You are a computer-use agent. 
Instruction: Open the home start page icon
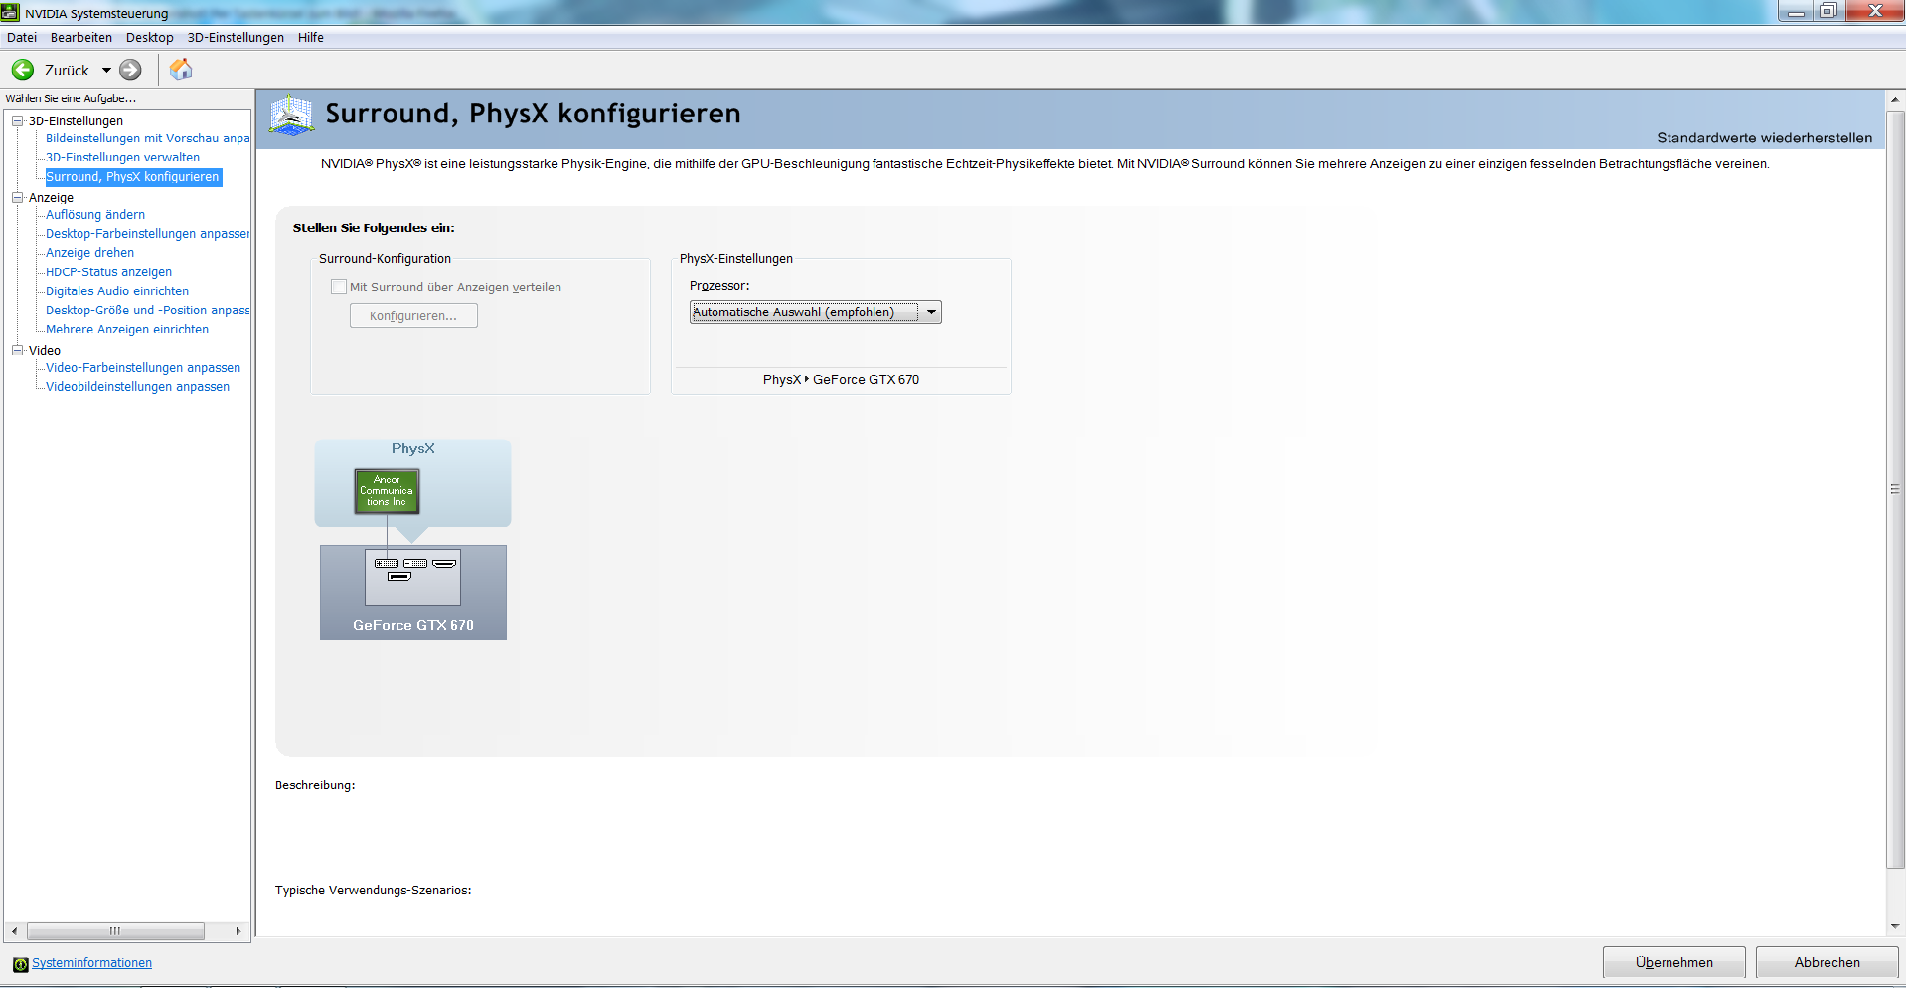click(x=181, y=69)
